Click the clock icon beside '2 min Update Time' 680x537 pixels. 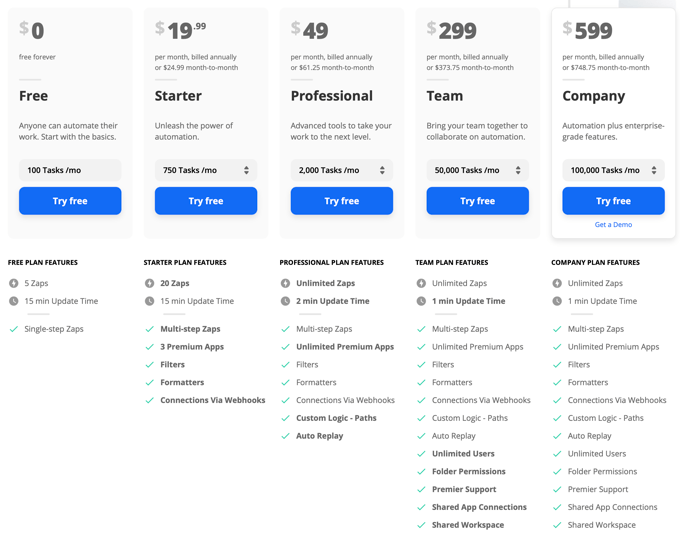click(x=285, y=301)
